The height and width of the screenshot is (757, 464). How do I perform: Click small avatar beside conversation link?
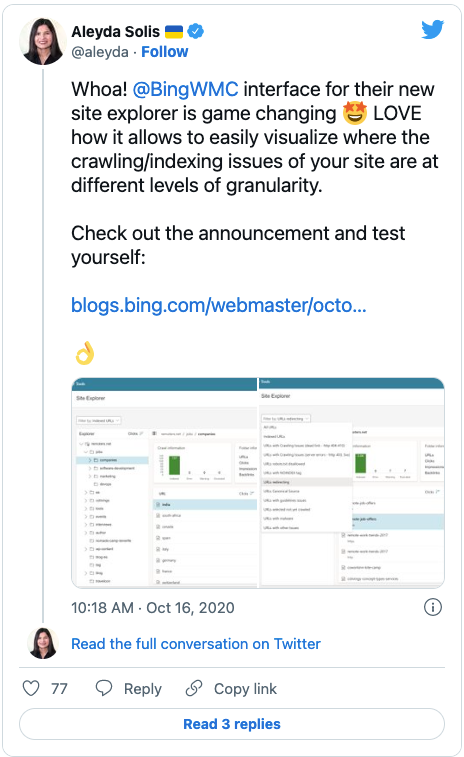tap(43, 643)
